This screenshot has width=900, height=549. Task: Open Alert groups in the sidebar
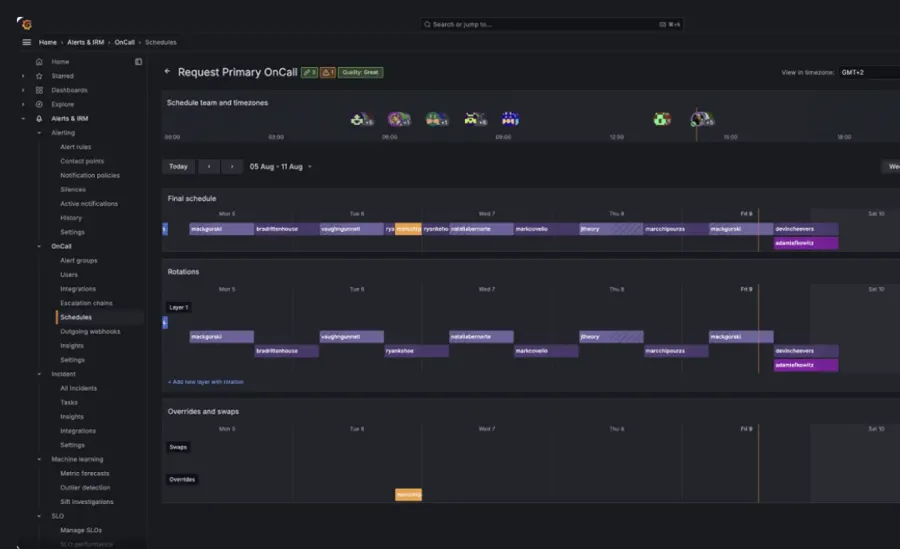point(79,261)
